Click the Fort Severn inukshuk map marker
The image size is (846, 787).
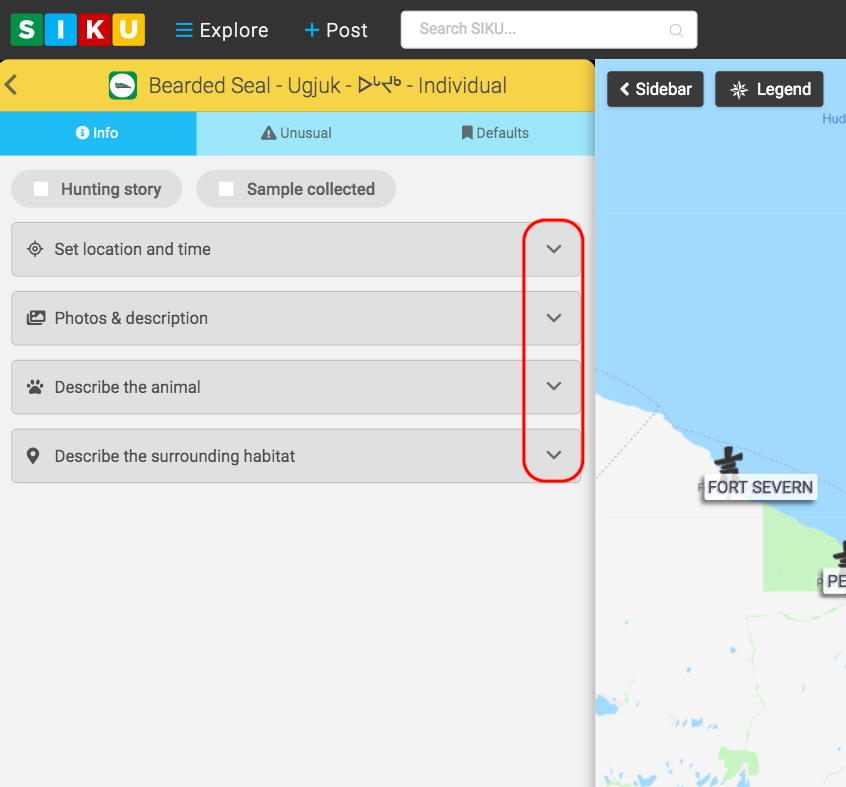pos(728,461)
